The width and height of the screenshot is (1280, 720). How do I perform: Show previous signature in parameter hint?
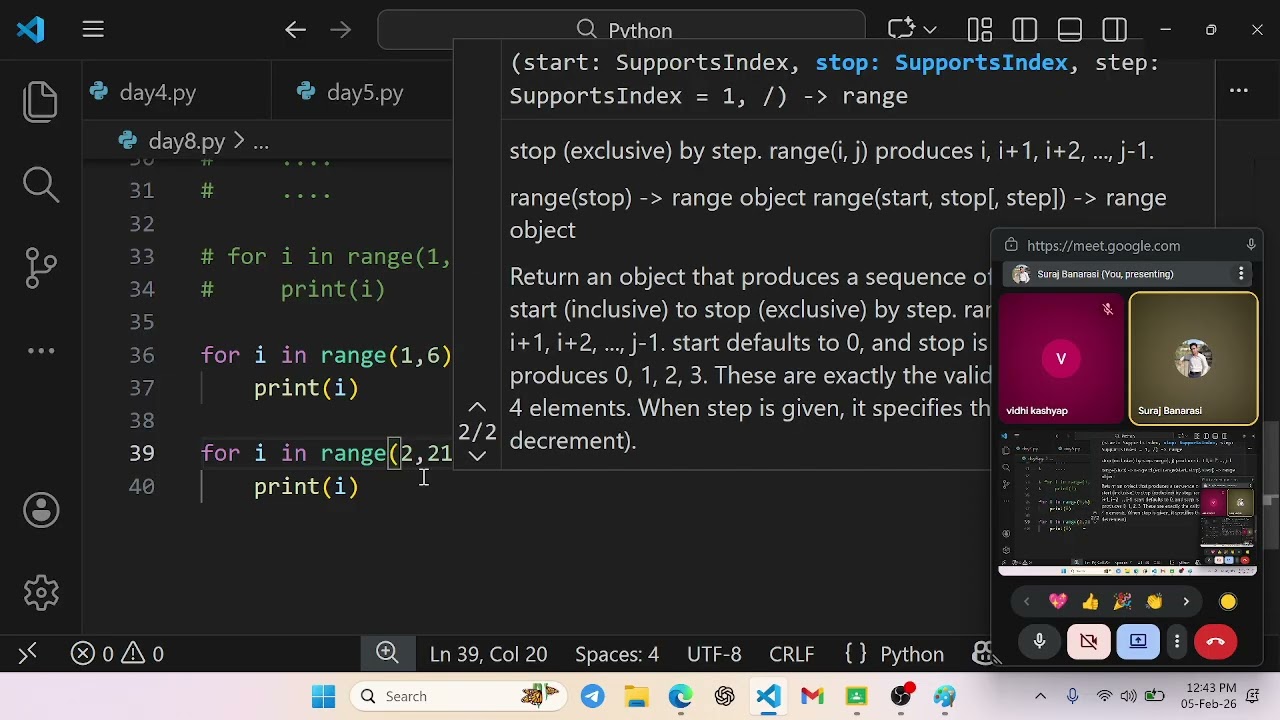tap(477, 408)
